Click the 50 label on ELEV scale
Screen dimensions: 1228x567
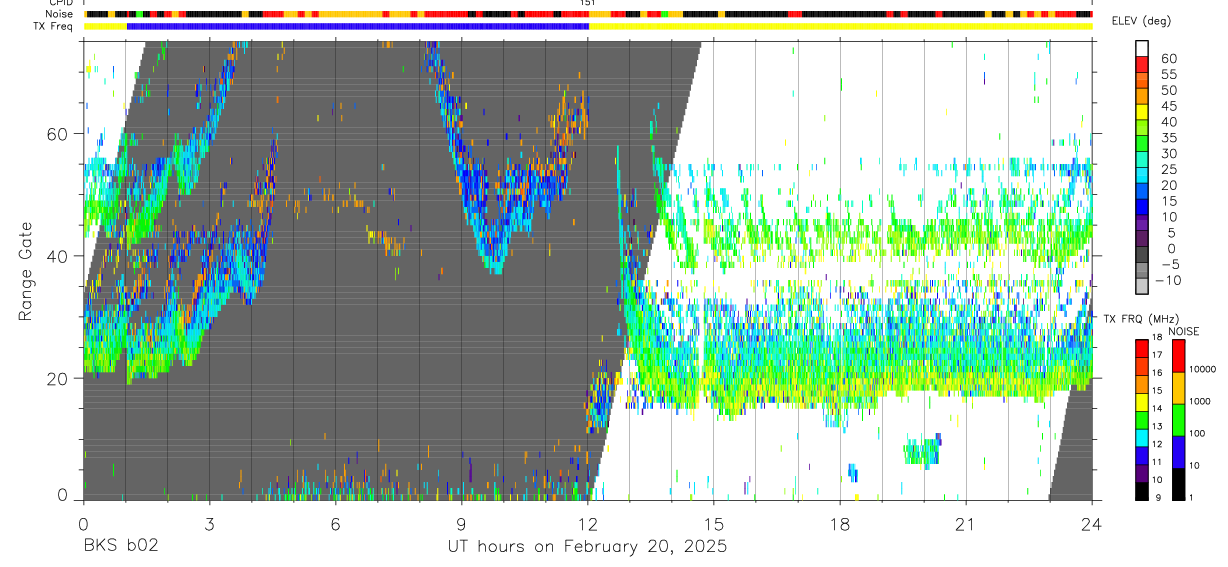1167,91
